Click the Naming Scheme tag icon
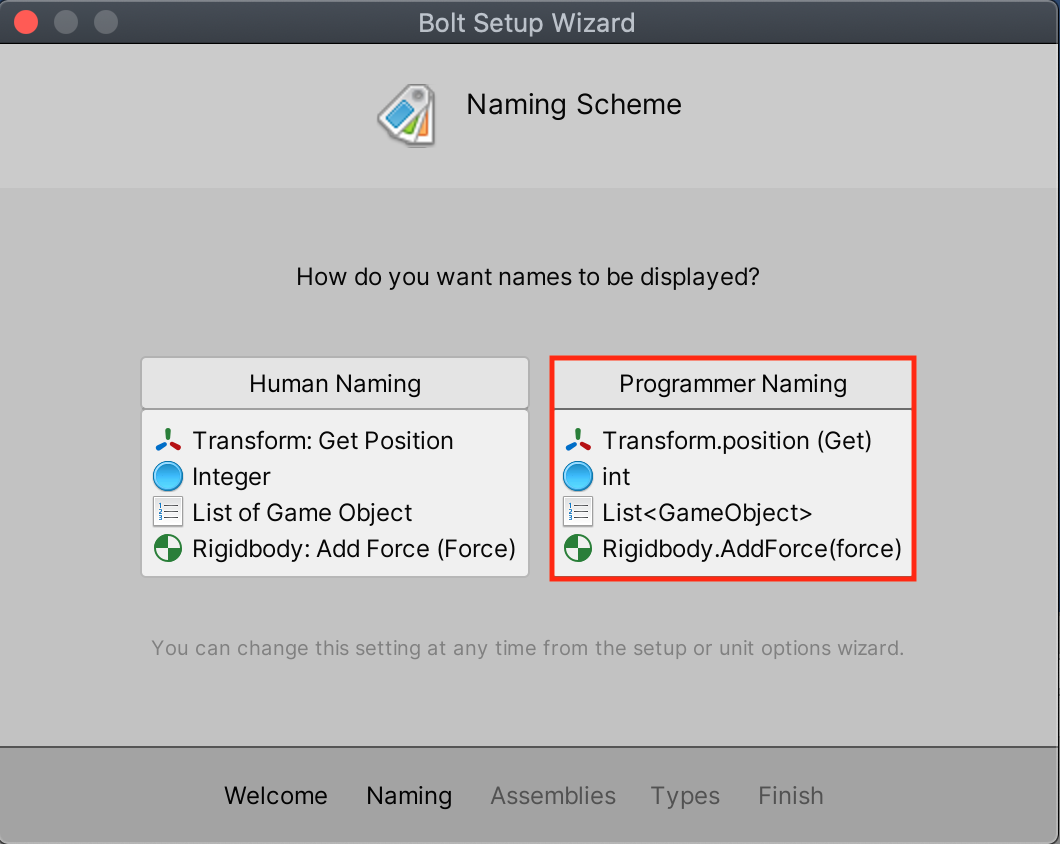Image resolution: width=1060 pixels, height=844 pixels. 408,113
